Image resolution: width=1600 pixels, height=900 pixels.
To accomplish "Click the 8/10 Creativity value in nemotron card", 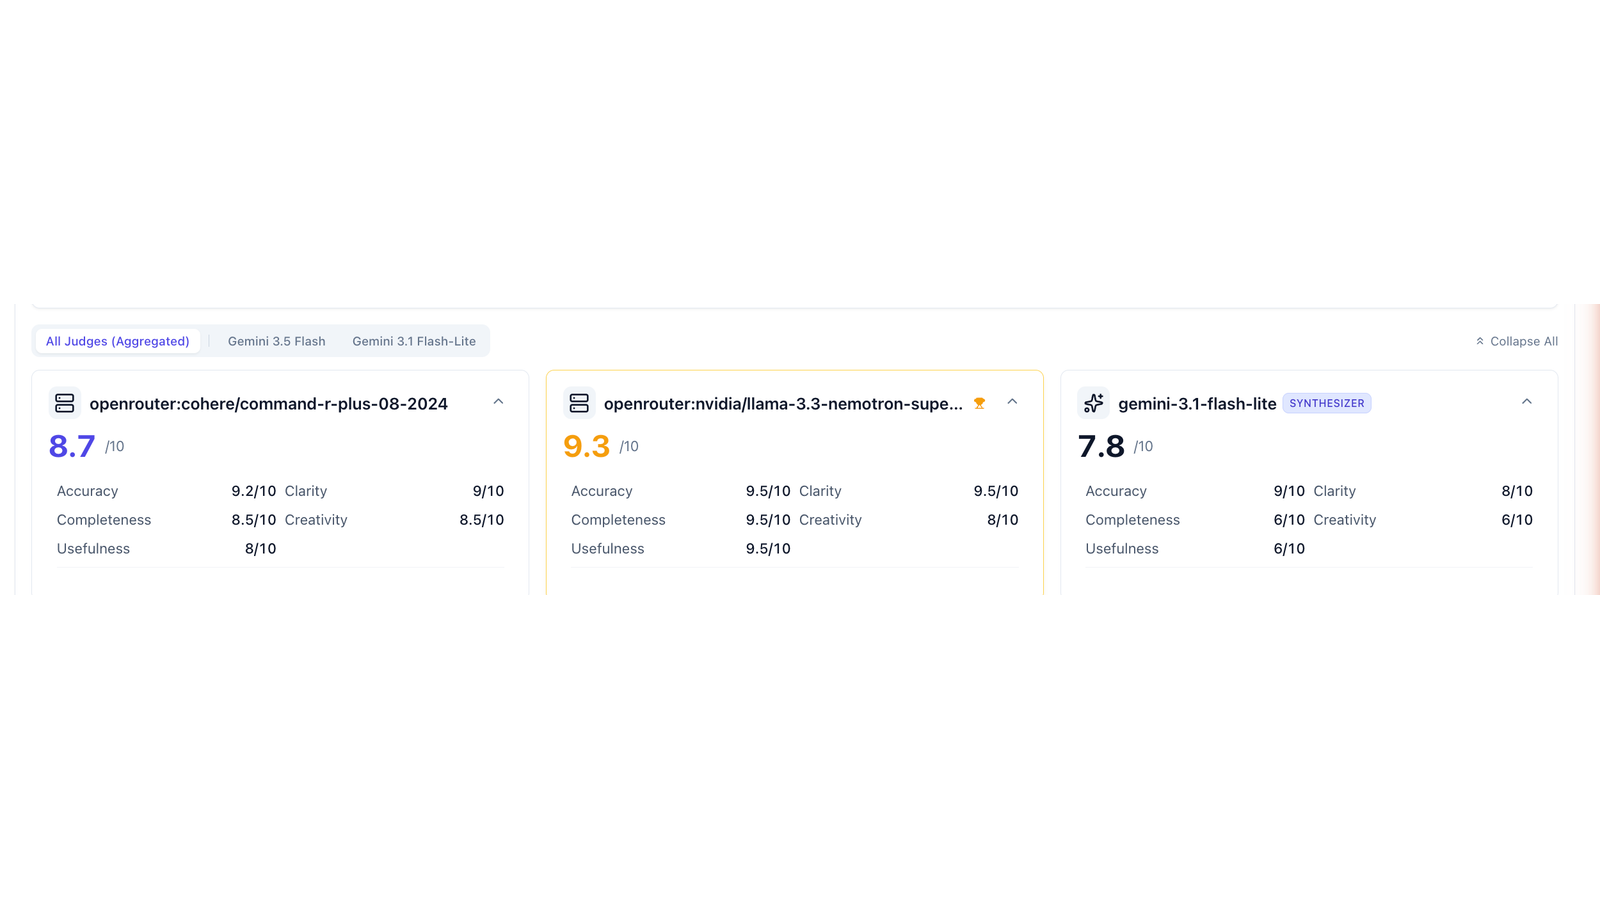I will (x=1003, y=520).
